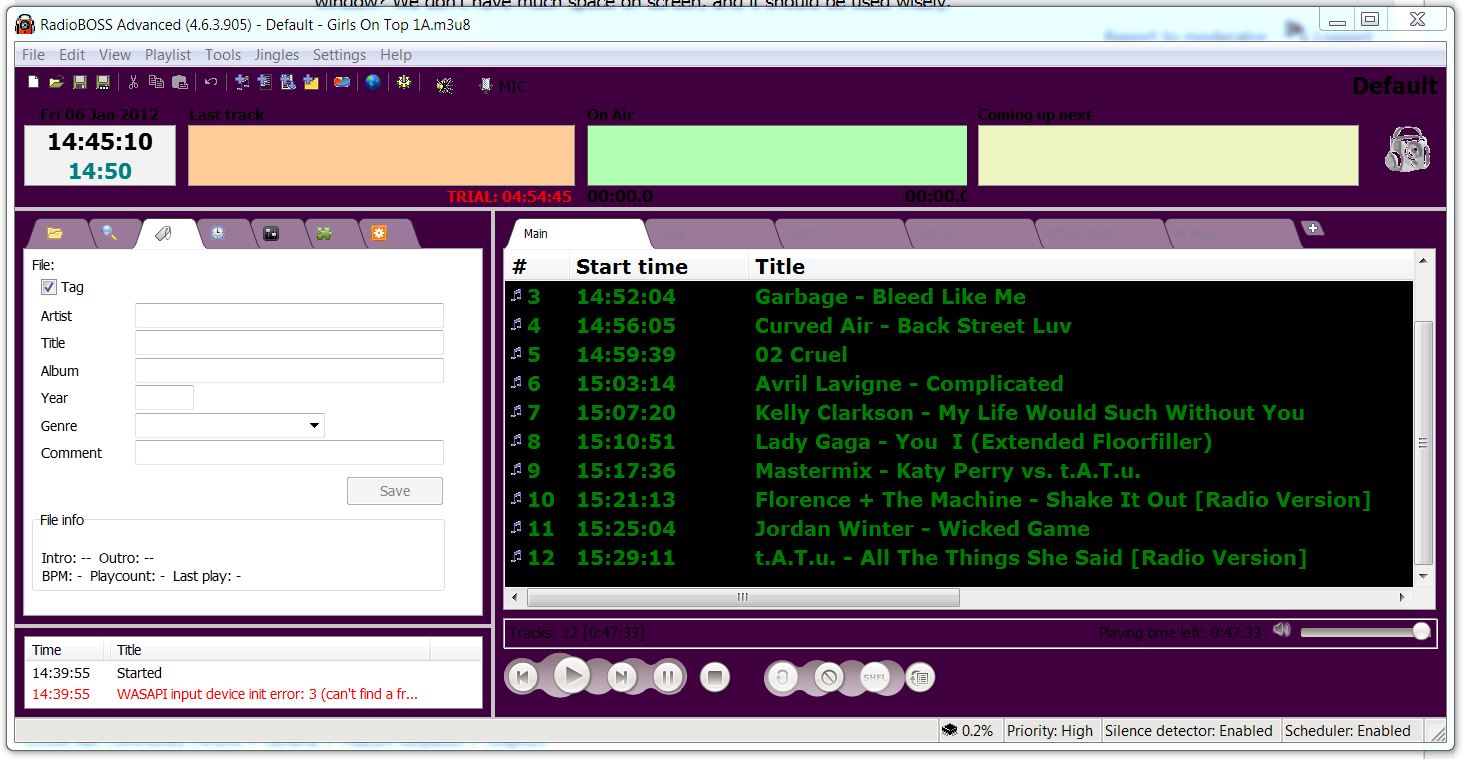
Task: Open the Jingles menu
Action: (277, 55)
